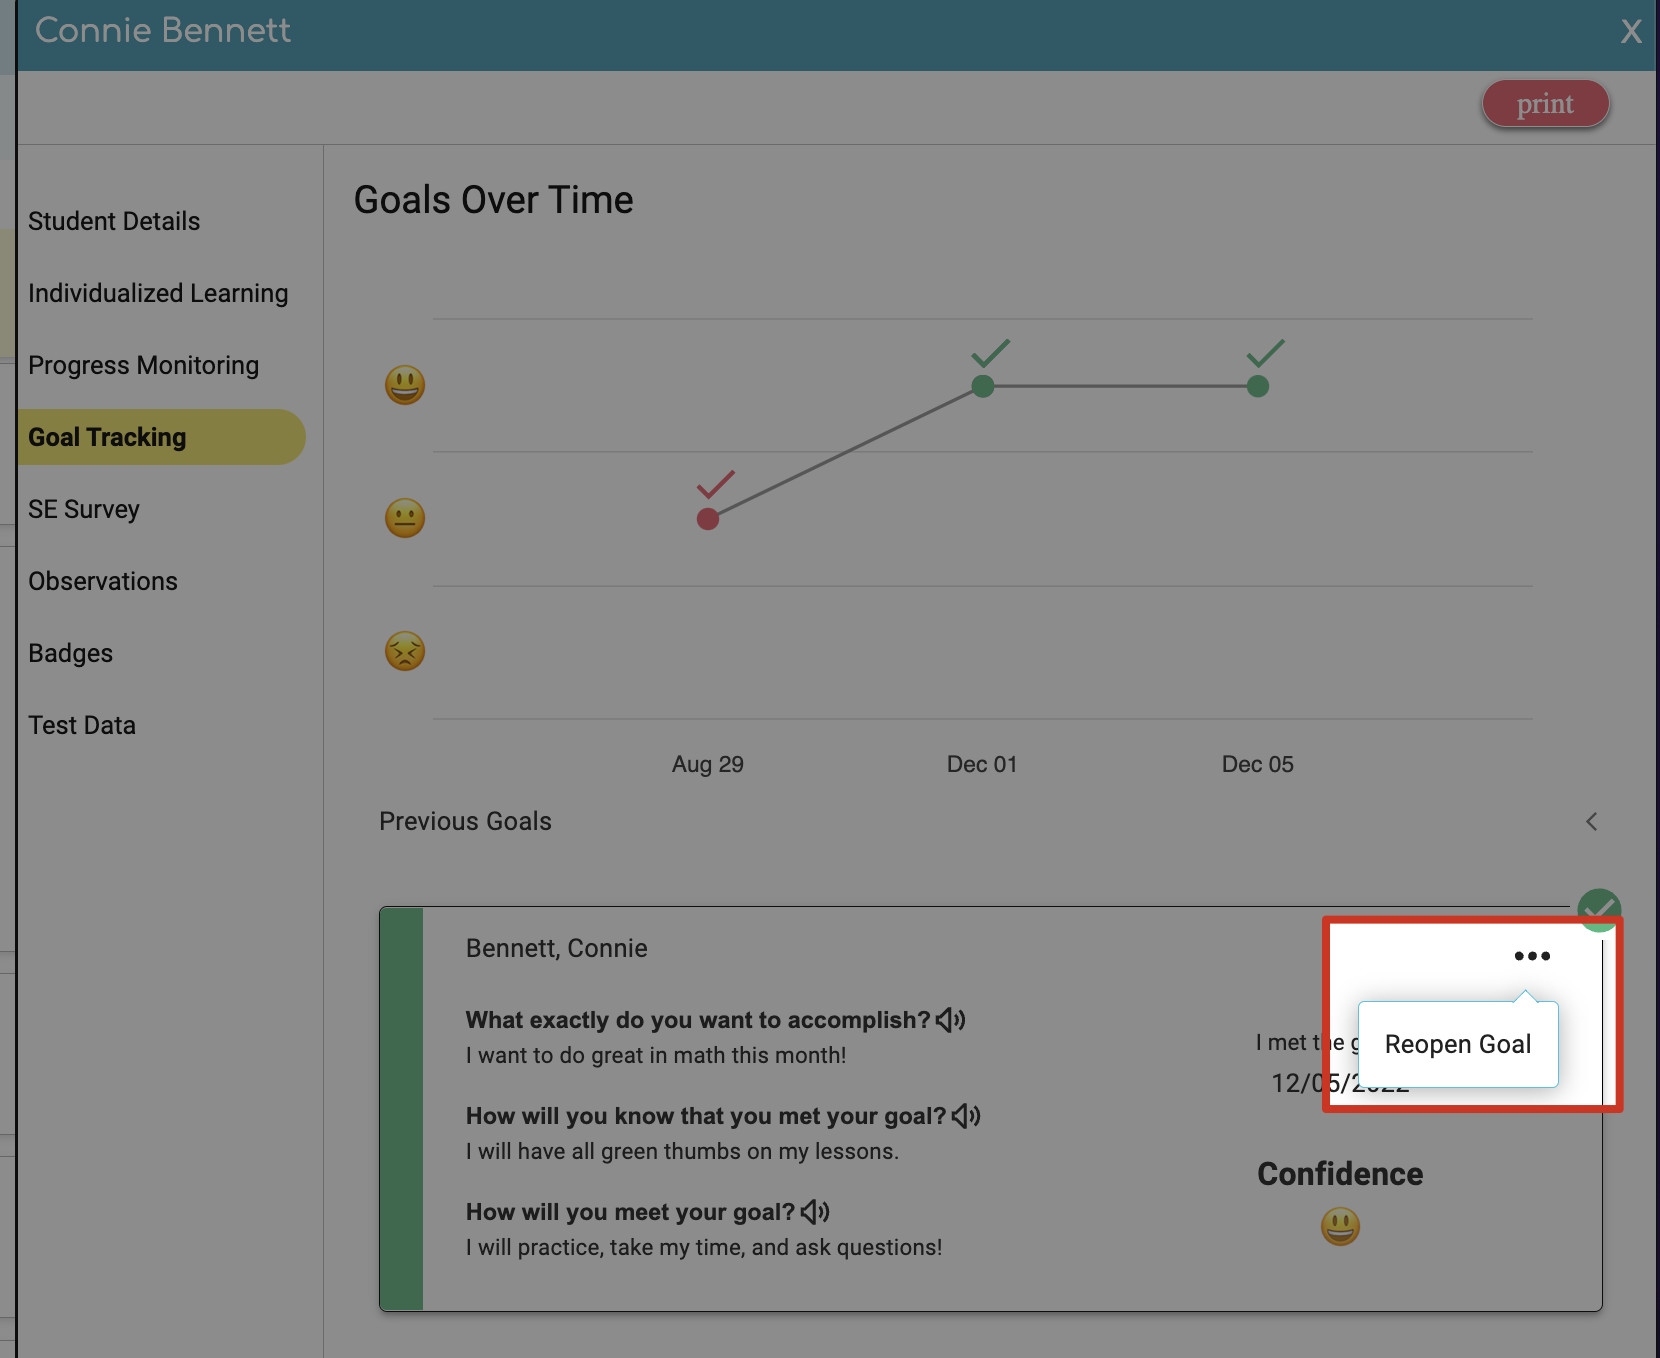
Task: Select the neutral face emoji on the chart axis
Action: click(x=404, y=517)
